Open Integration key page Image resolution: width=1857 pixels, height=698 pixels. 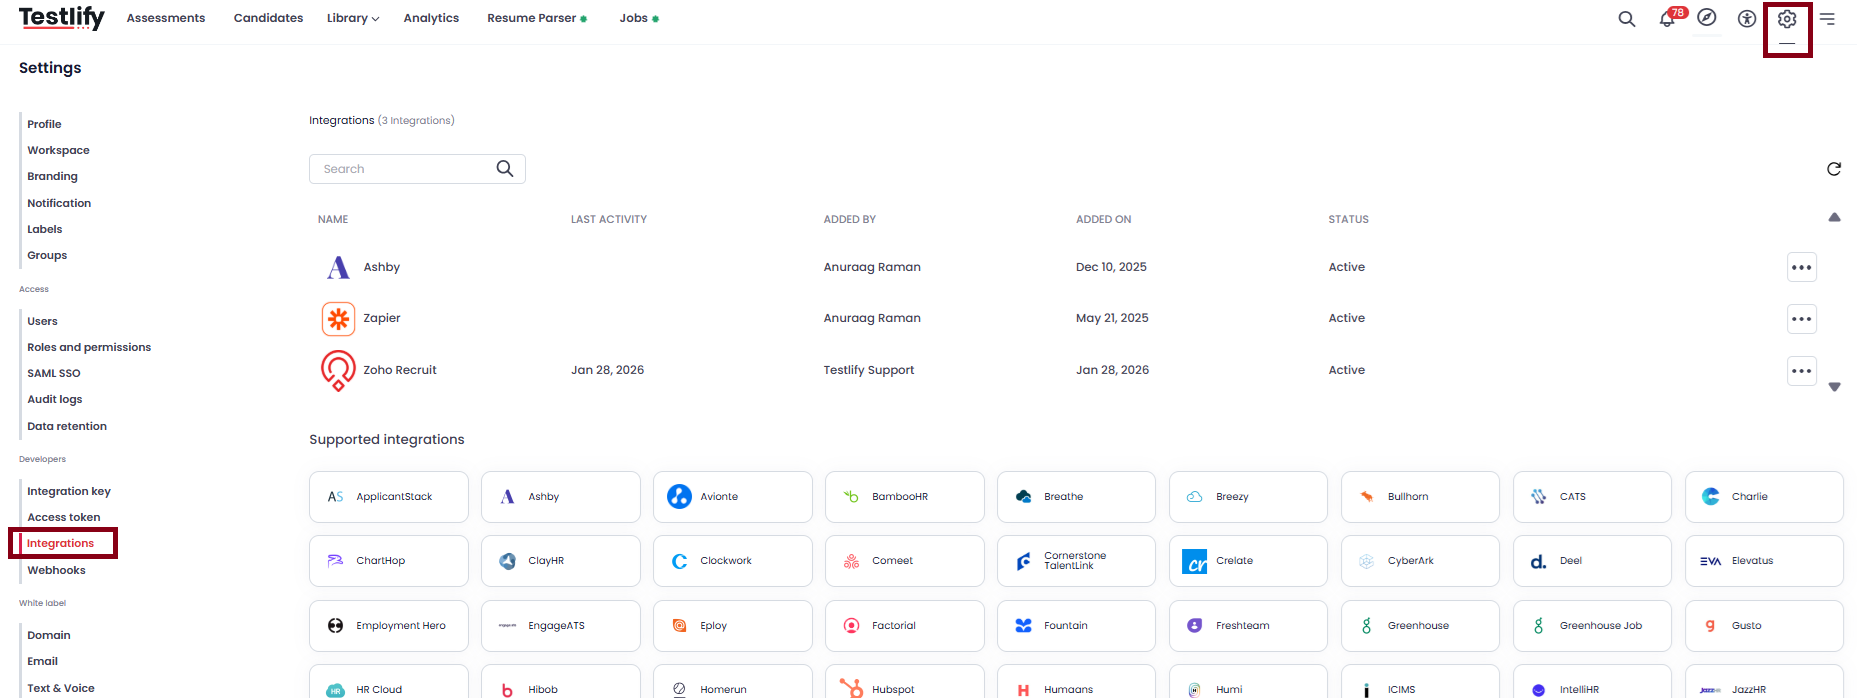[x=69, y=491]
